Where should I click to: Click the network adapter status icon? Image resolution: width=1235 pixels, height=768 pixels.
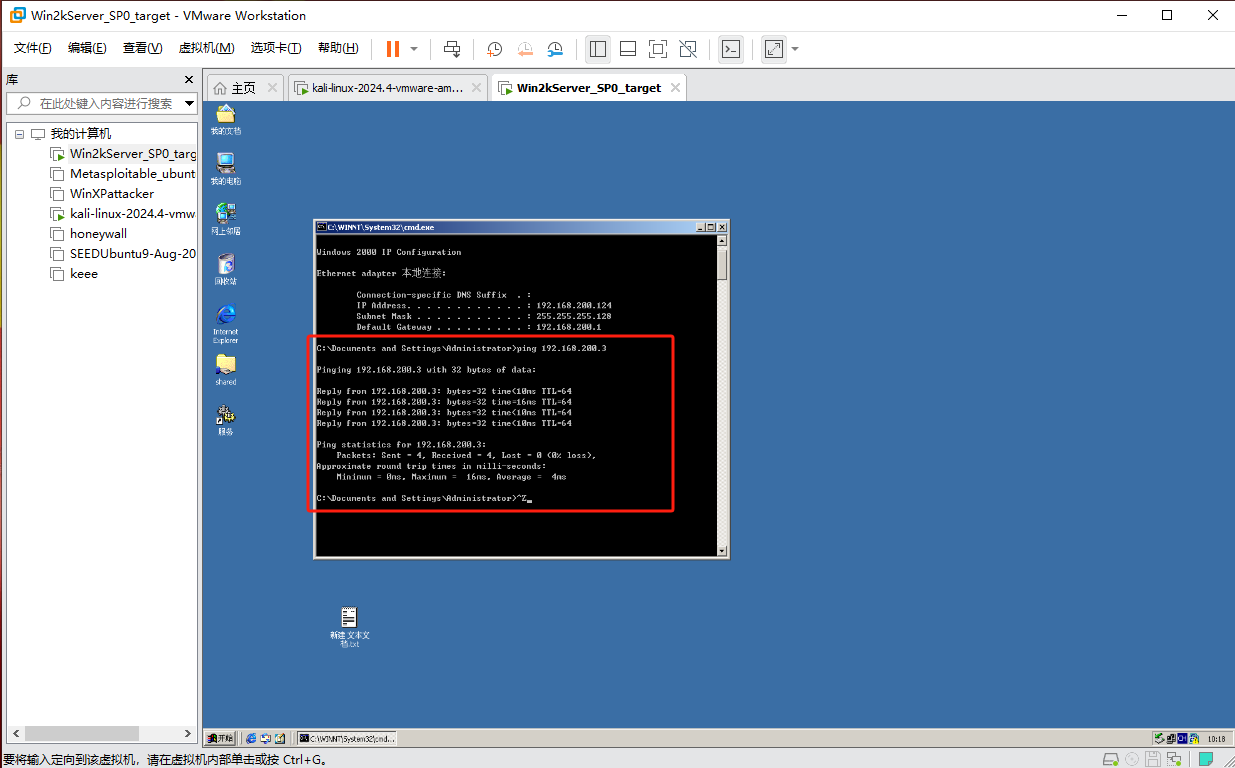click(x=1174, y=759)
